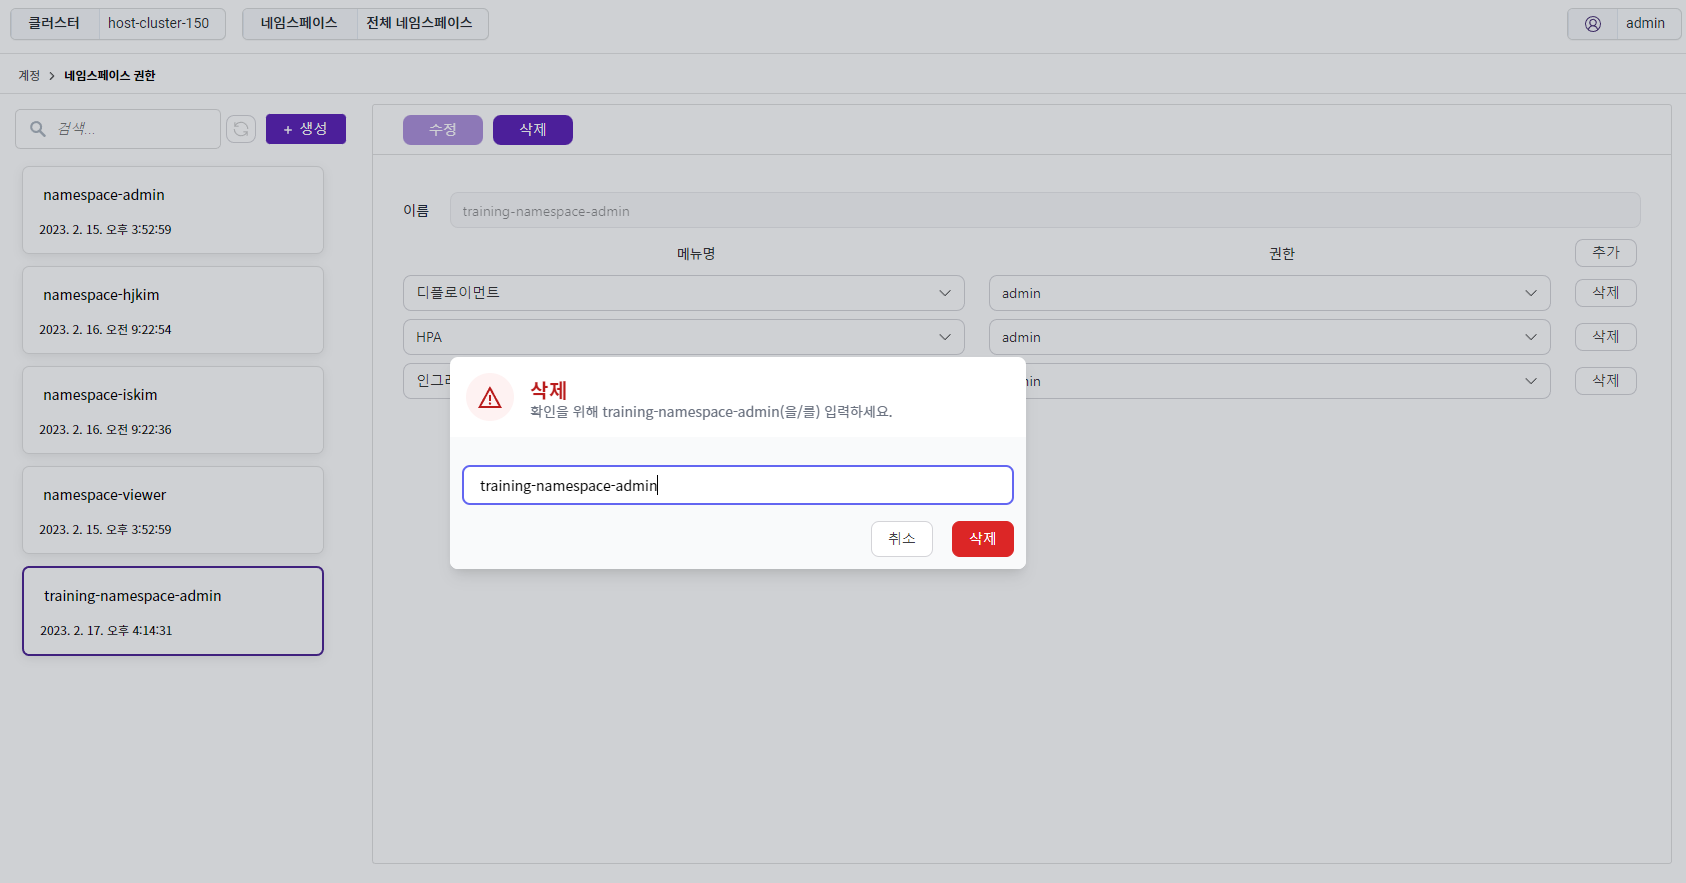
Task: Confirm deletion with red 삭제 button
Action: tap(983, 539)
